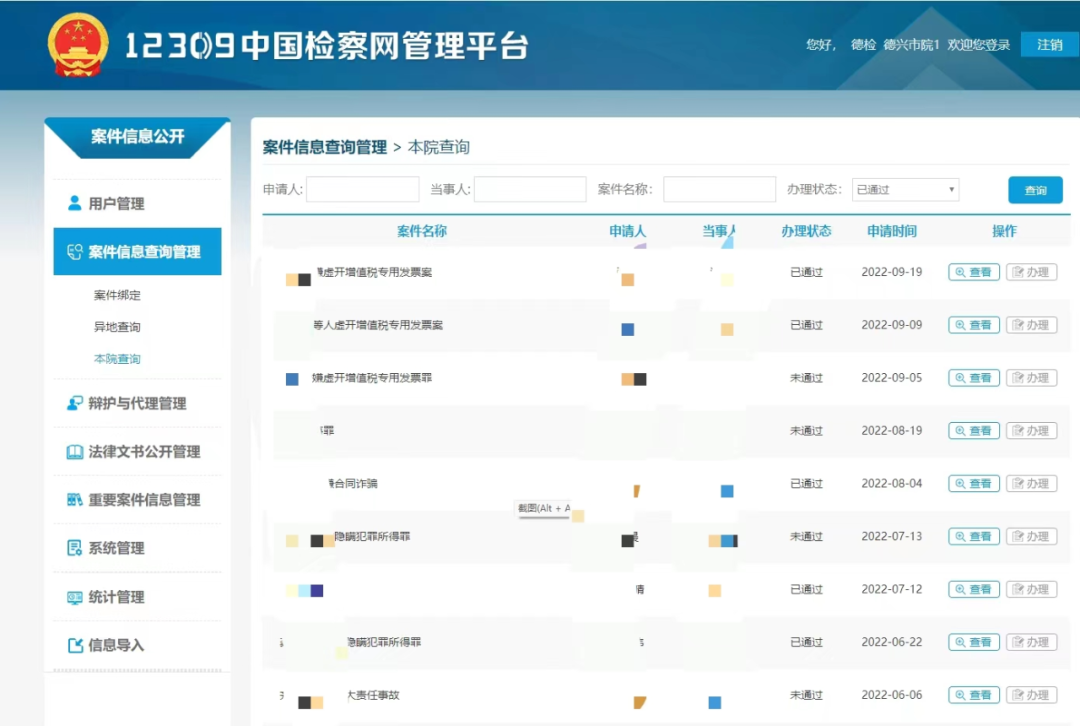
Task: Click the 重要案件信息管理 icon
Action: (x=74, y=500)
